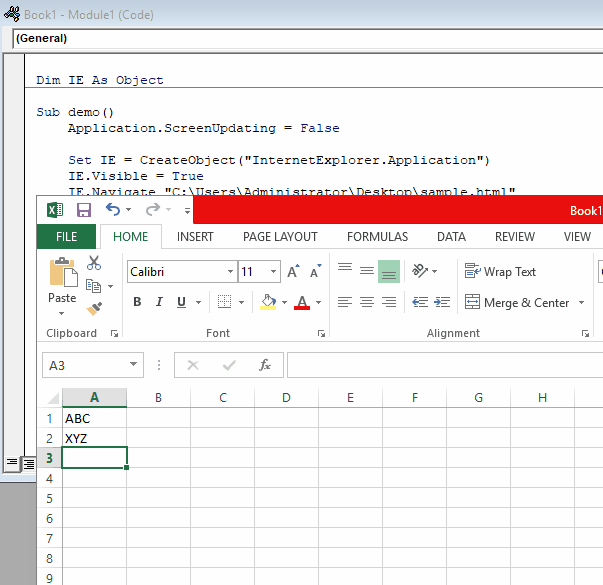
Task: Toggle the highlighted Bottom Align button
Action: (x=389, y=272)
